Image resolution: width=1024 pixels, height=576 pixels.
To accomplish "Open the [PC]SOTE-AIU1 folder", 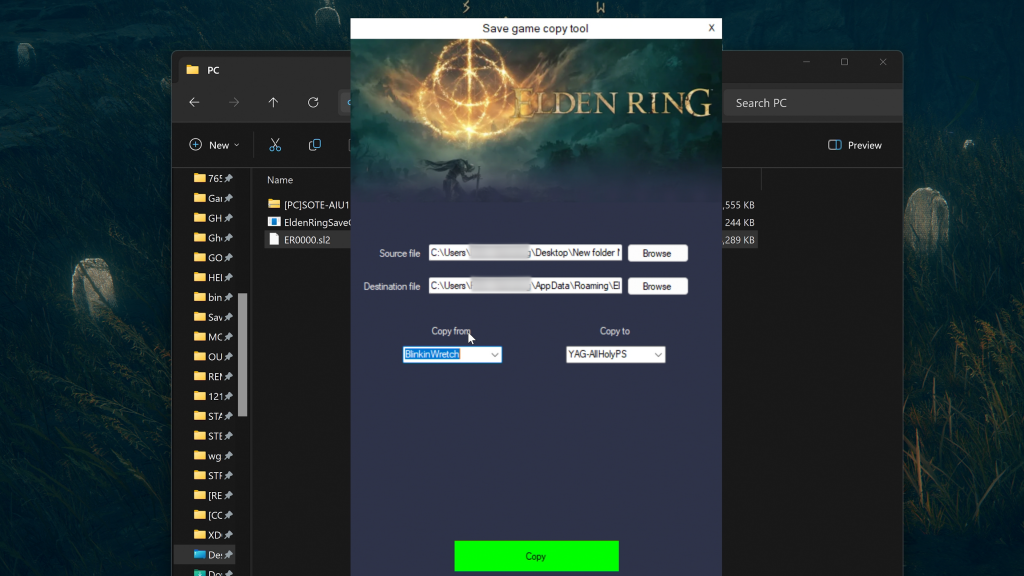I will tap(315, 204).
